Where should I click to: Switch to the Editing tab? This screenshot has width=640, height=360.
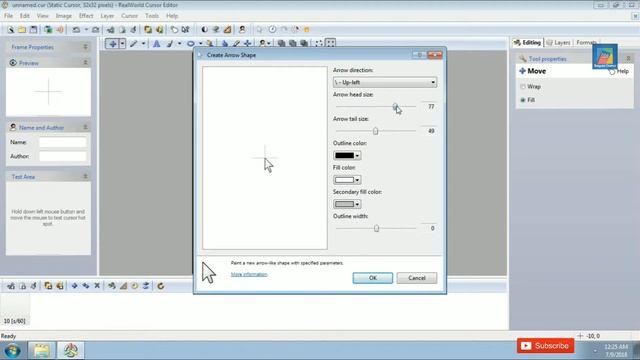tap(528, 42)
